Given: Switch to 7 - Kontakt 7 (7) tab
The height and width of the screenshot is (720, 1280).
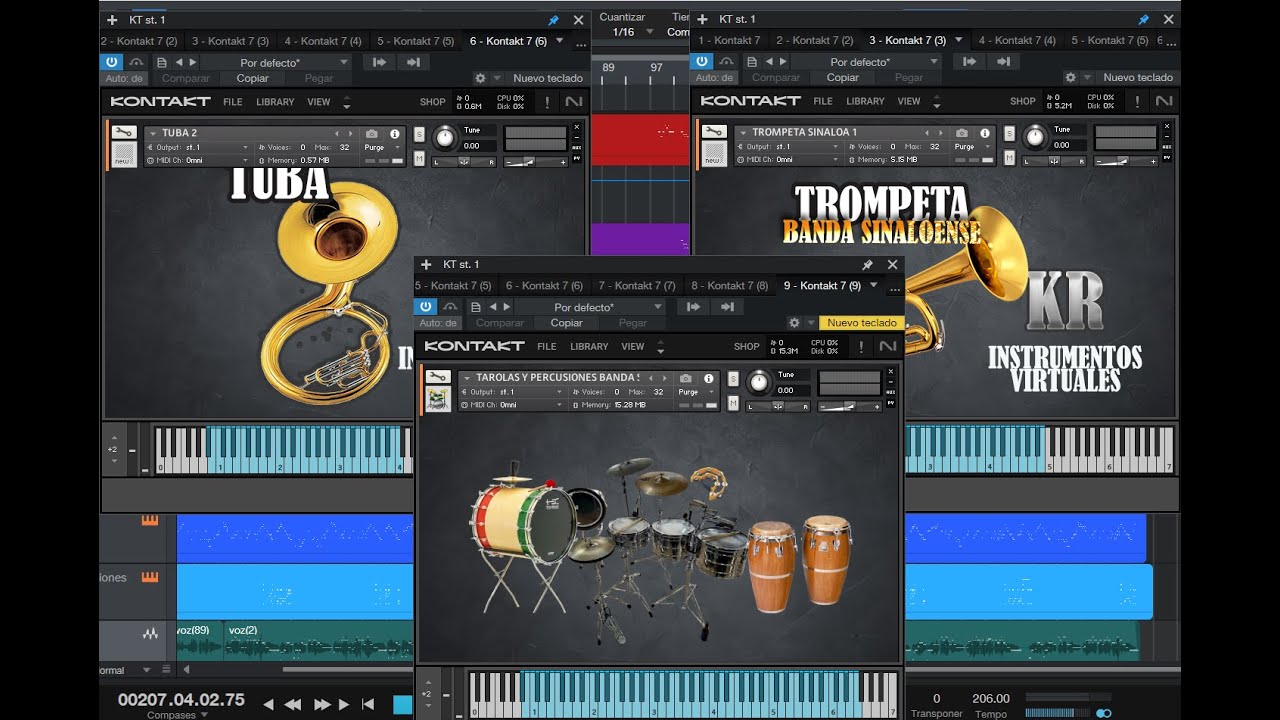Looking at the screenshot, I should pos(637,286).
